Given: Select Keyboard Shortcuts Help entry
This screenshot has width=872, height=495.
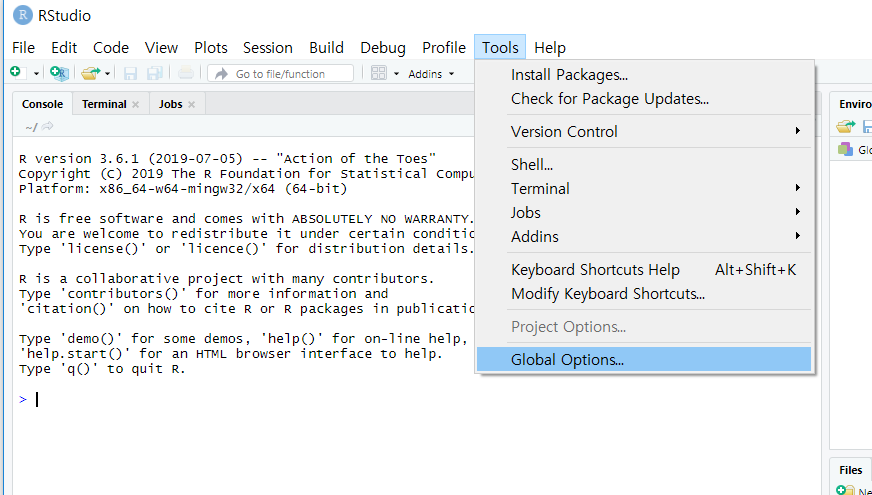Looking at the screenshot, I should [644, 270].
